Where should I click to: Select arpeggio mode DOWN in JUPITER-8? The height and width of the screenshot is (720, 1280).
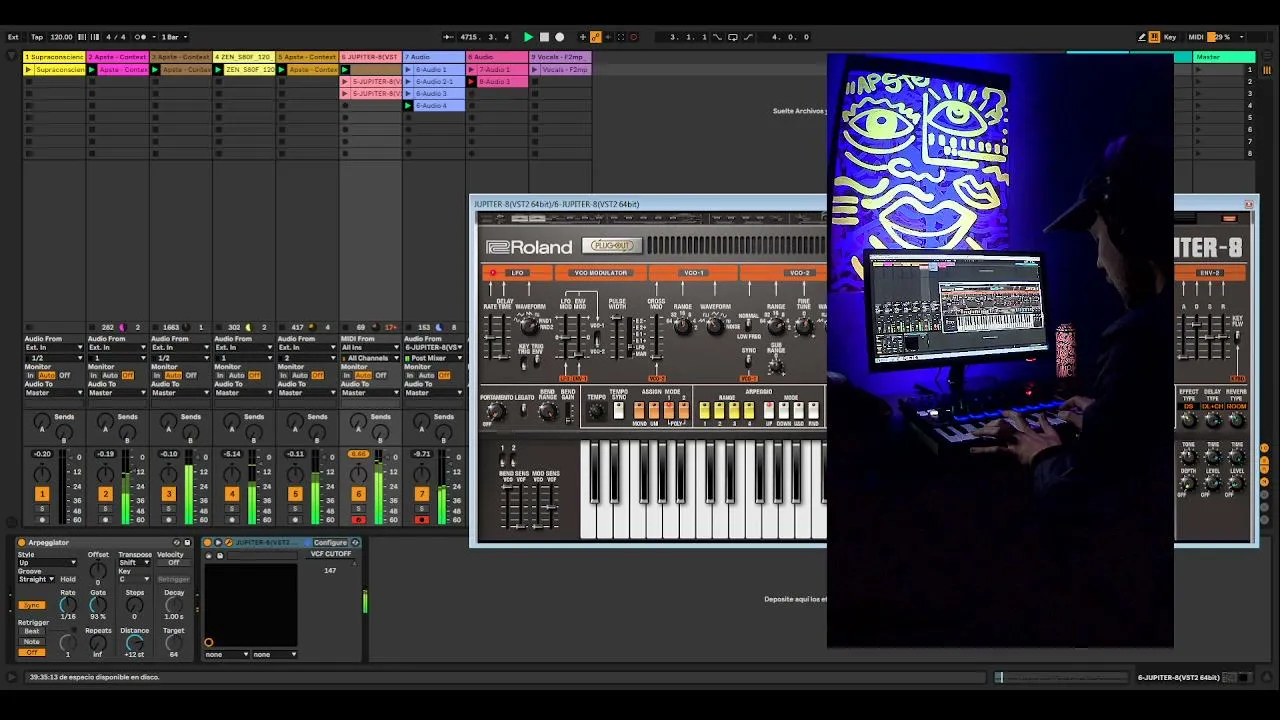(x=783, y=410)
